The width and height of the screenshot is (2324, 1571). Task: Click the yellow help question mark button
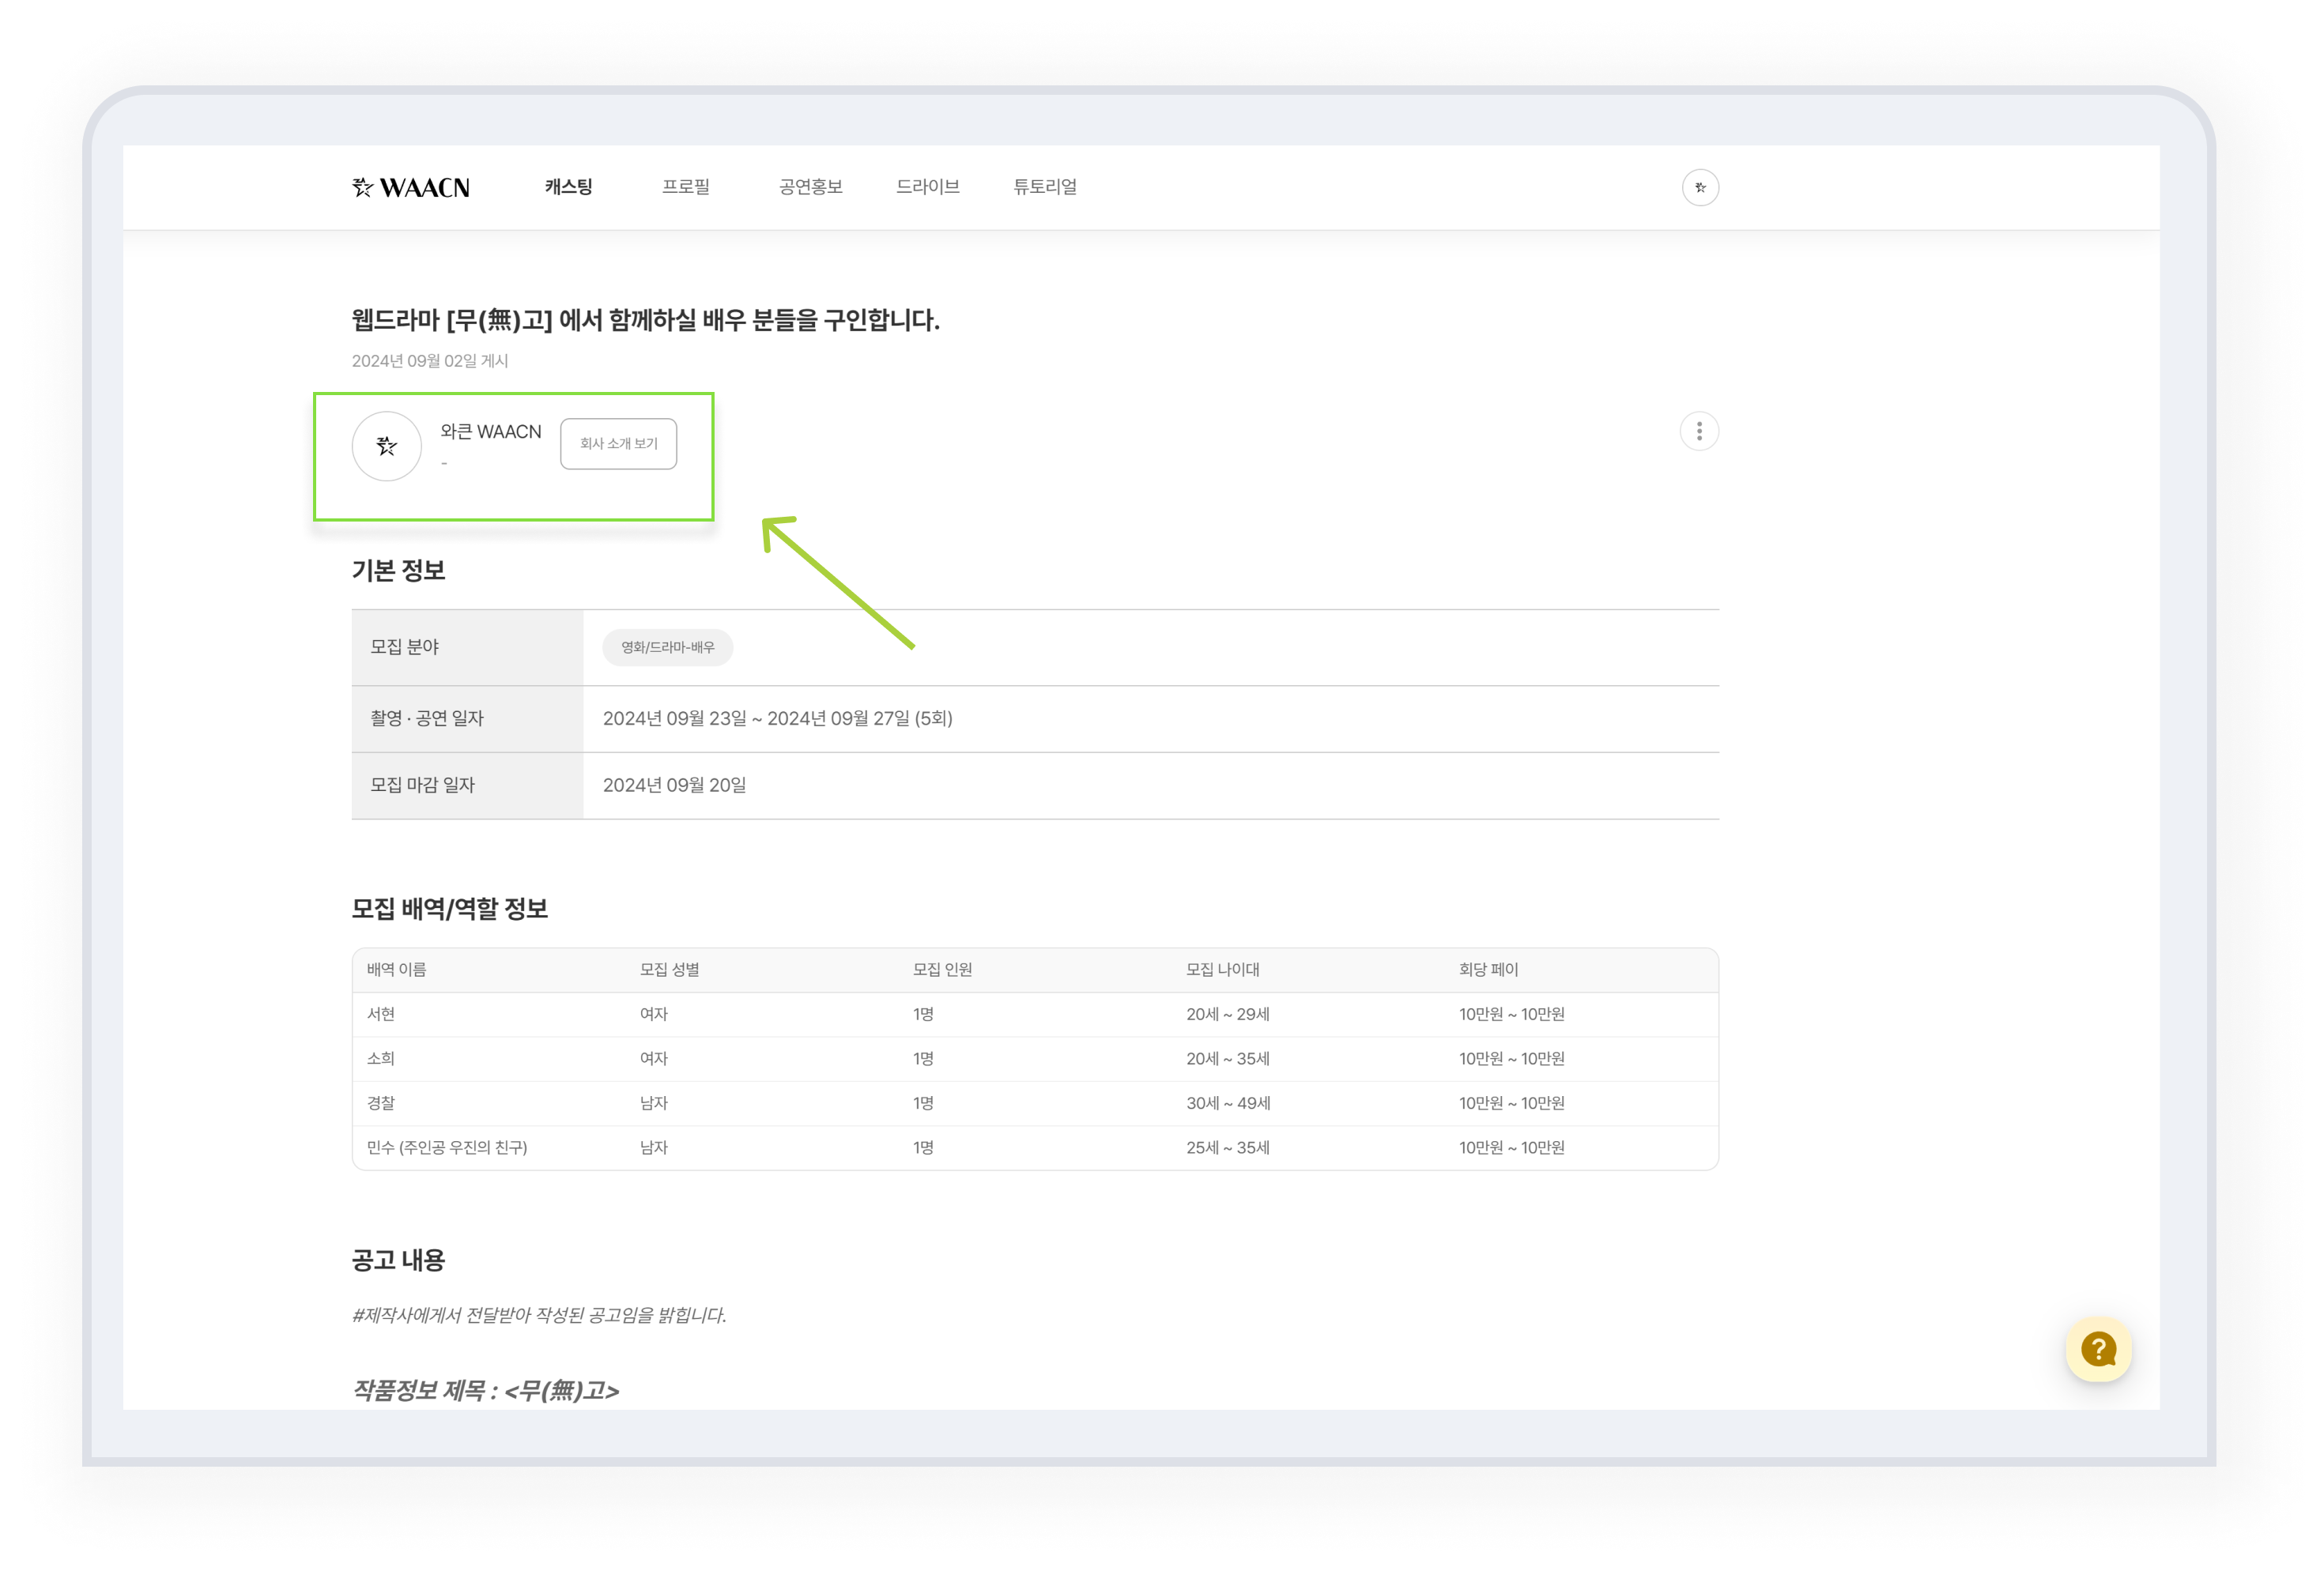click(x=2097, y=1349)
